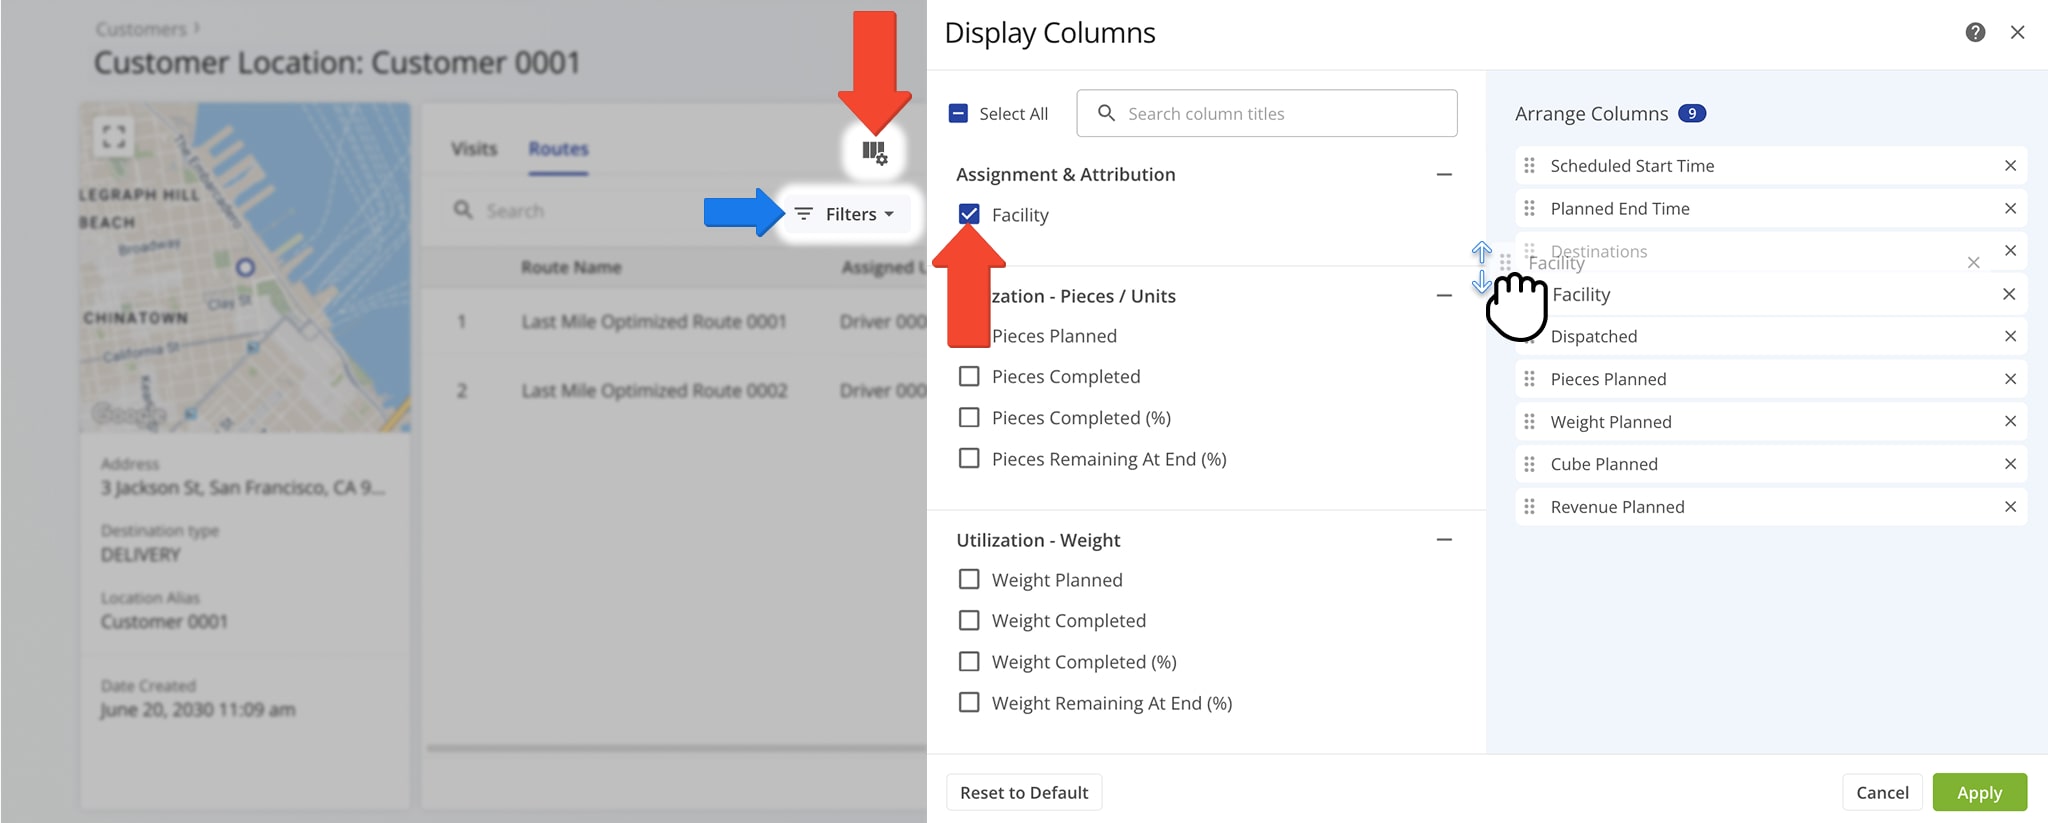Screen dimensions: 2048x823
Task: Remove Pieces Planned column from arrangement
Action: click(x=2010, y=379)
